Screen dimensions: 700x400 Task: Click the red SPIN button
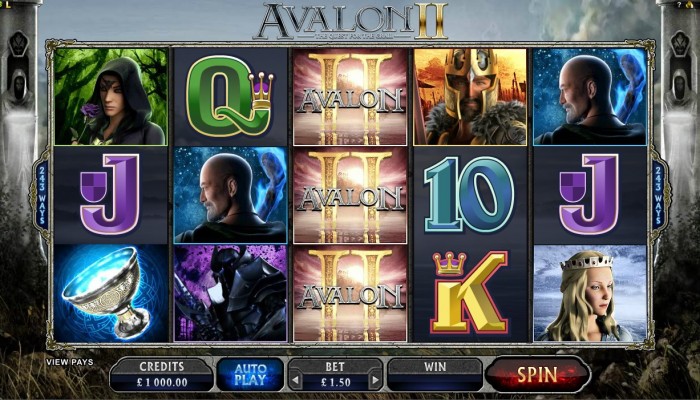[538, 374]
